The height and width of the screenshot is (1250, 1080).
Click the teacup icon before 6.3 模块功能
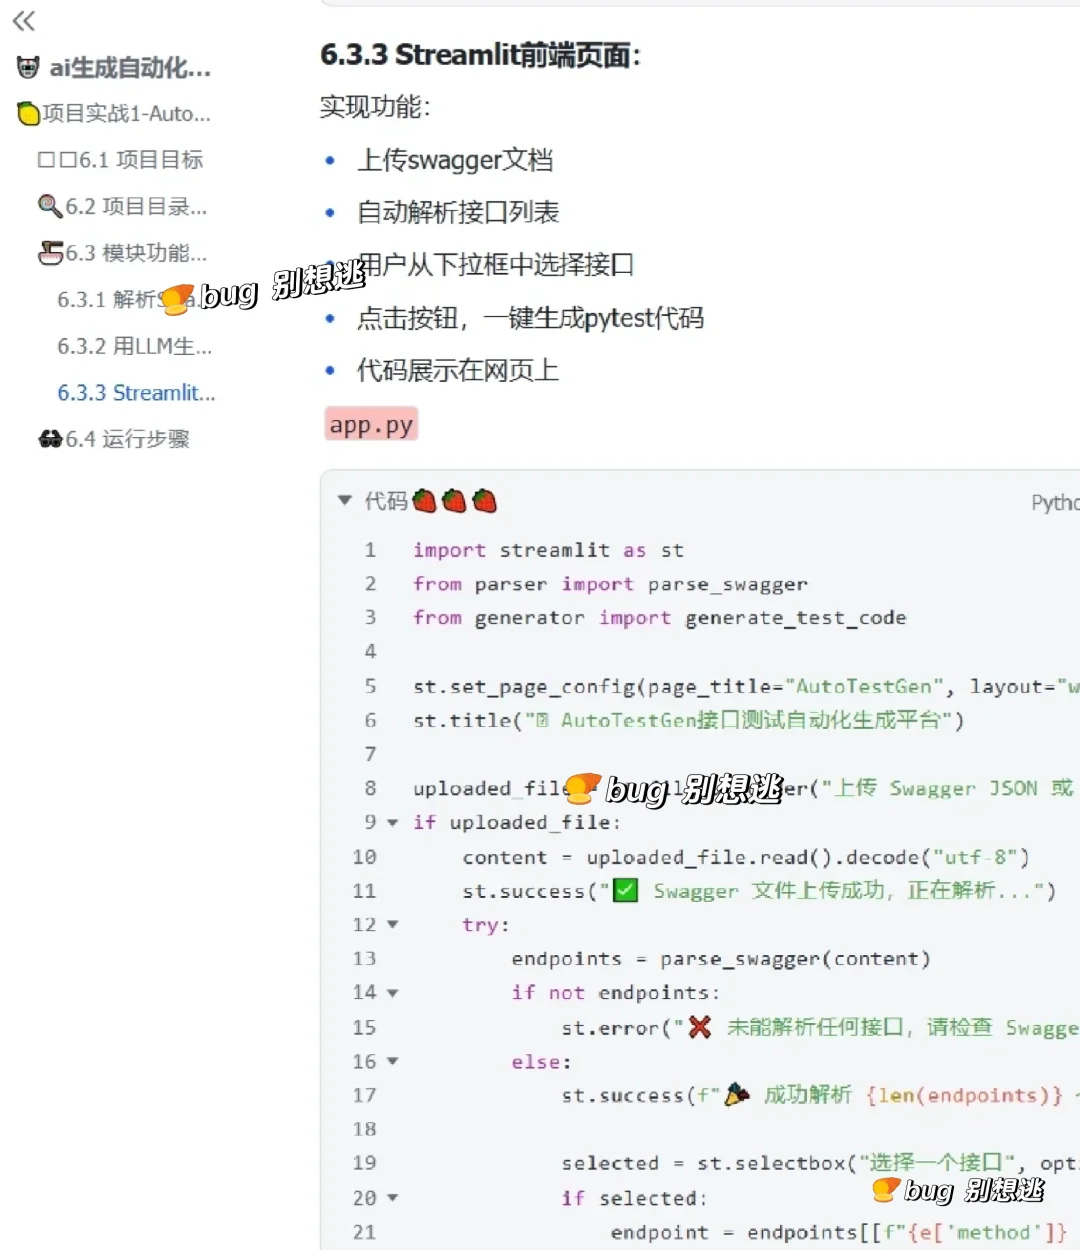(50, 252)
